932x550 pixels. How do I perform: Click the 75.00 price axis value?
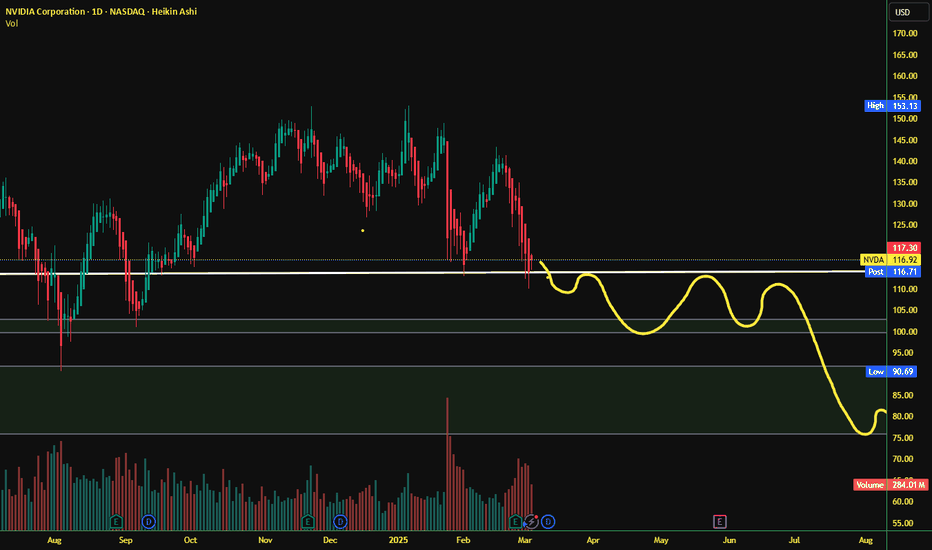pos(902,438)
